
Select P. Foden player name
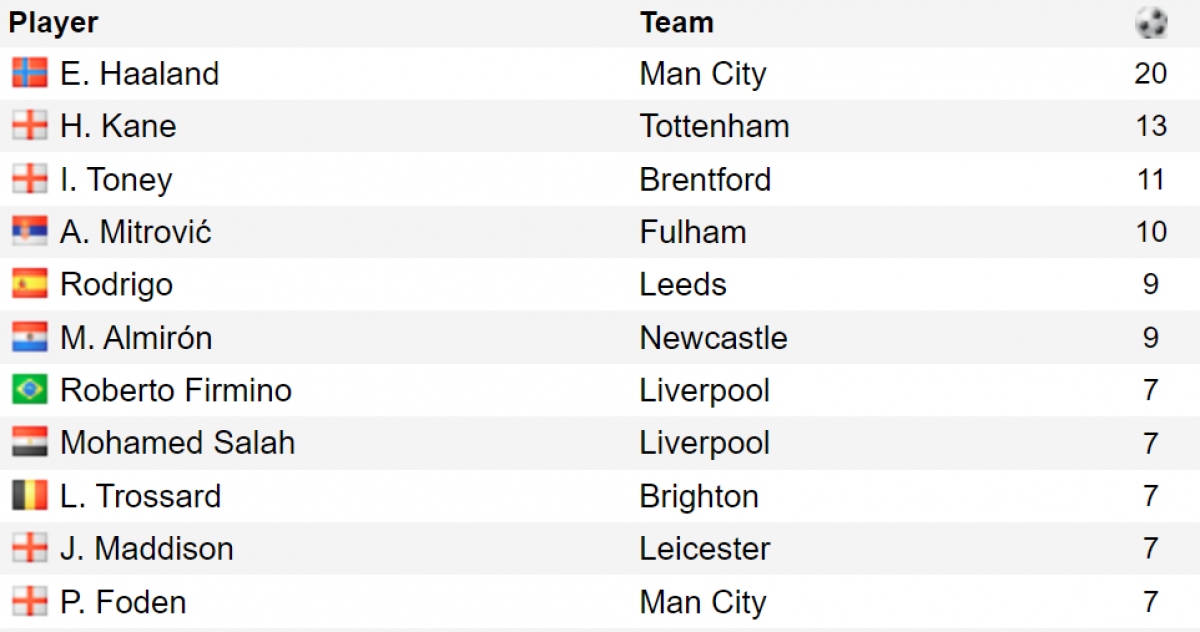pos(123,602)
